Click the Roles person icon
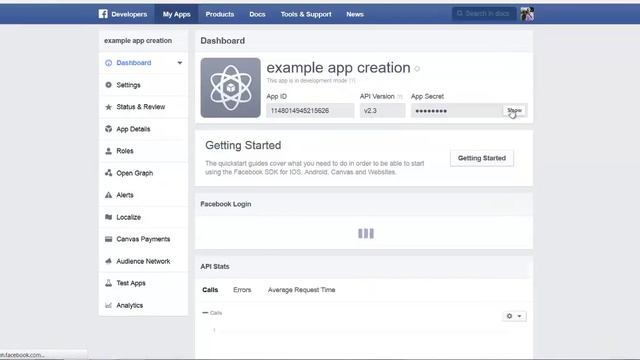 108,151
